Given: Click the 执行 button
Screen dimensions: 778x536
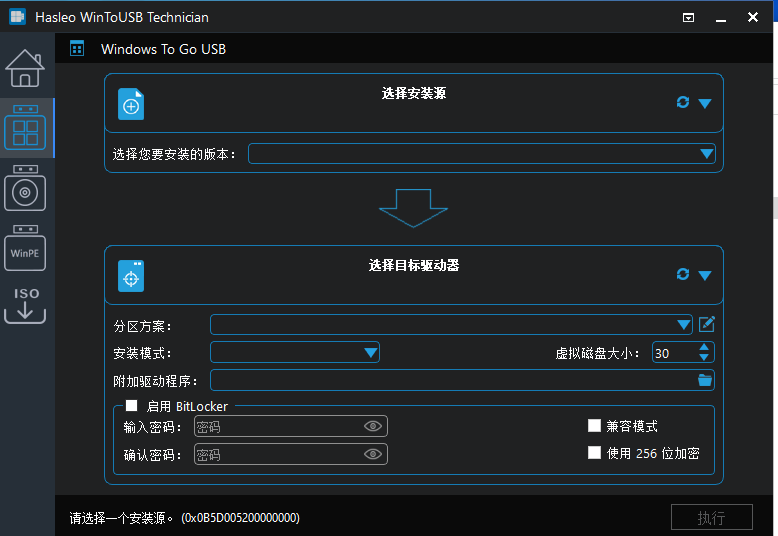Looking at the screenshot, I should tap(712, 518).
